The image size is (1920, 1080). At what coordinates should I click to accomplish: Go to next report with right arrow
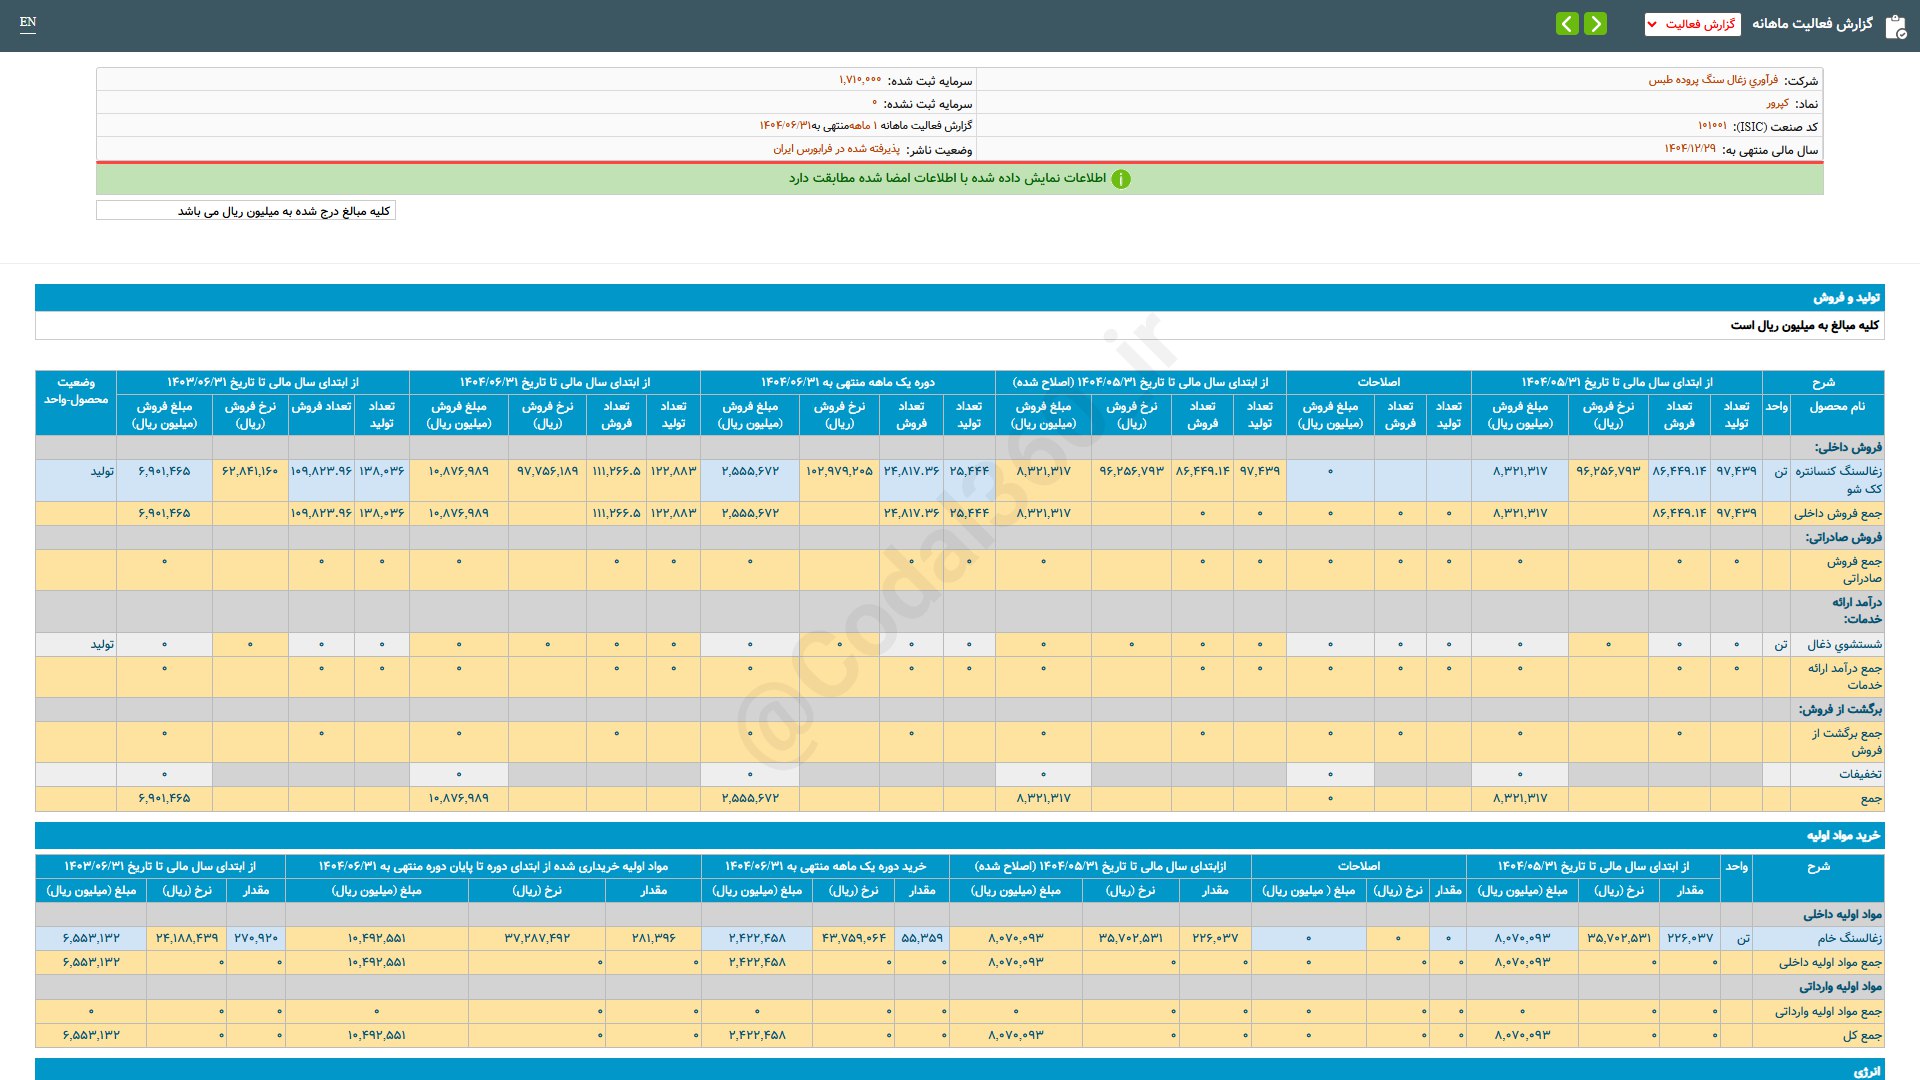tap(1596, 24)
